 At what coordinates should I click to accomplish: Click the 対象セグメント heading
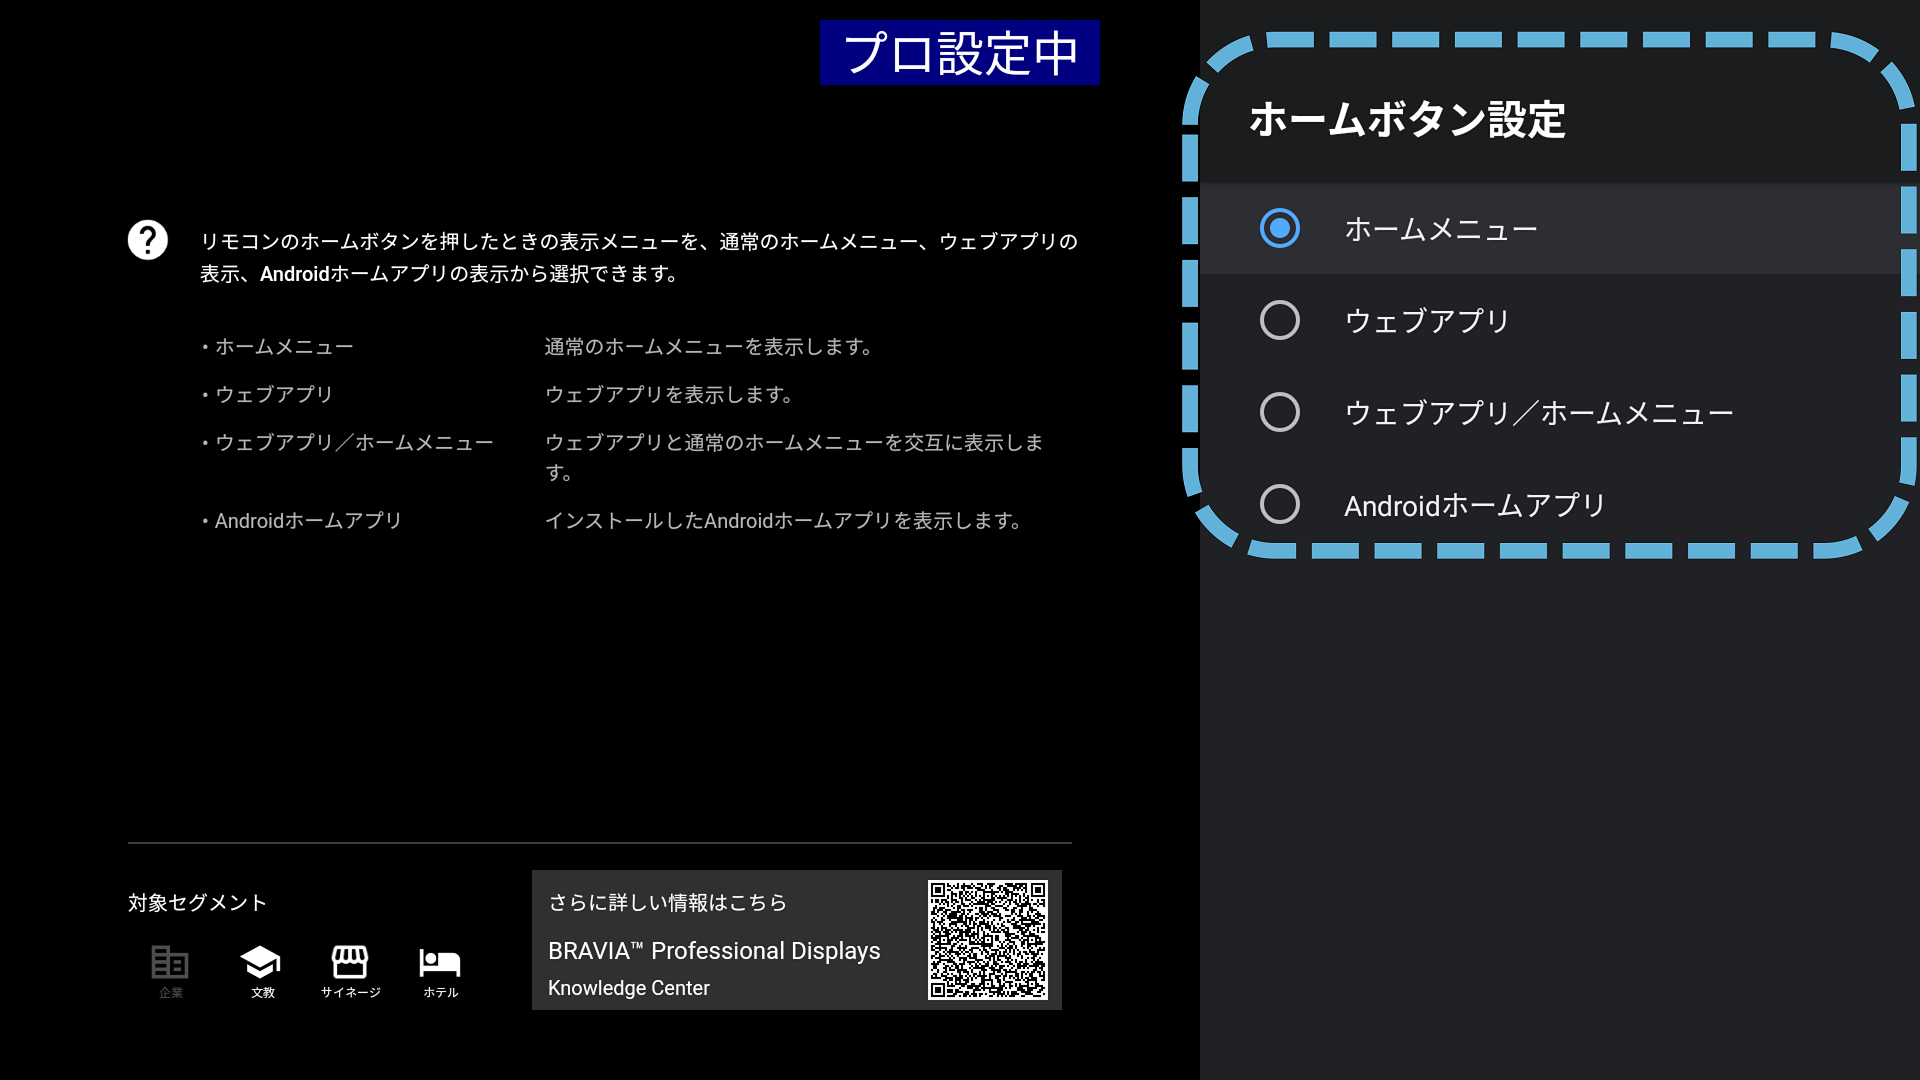198,903
